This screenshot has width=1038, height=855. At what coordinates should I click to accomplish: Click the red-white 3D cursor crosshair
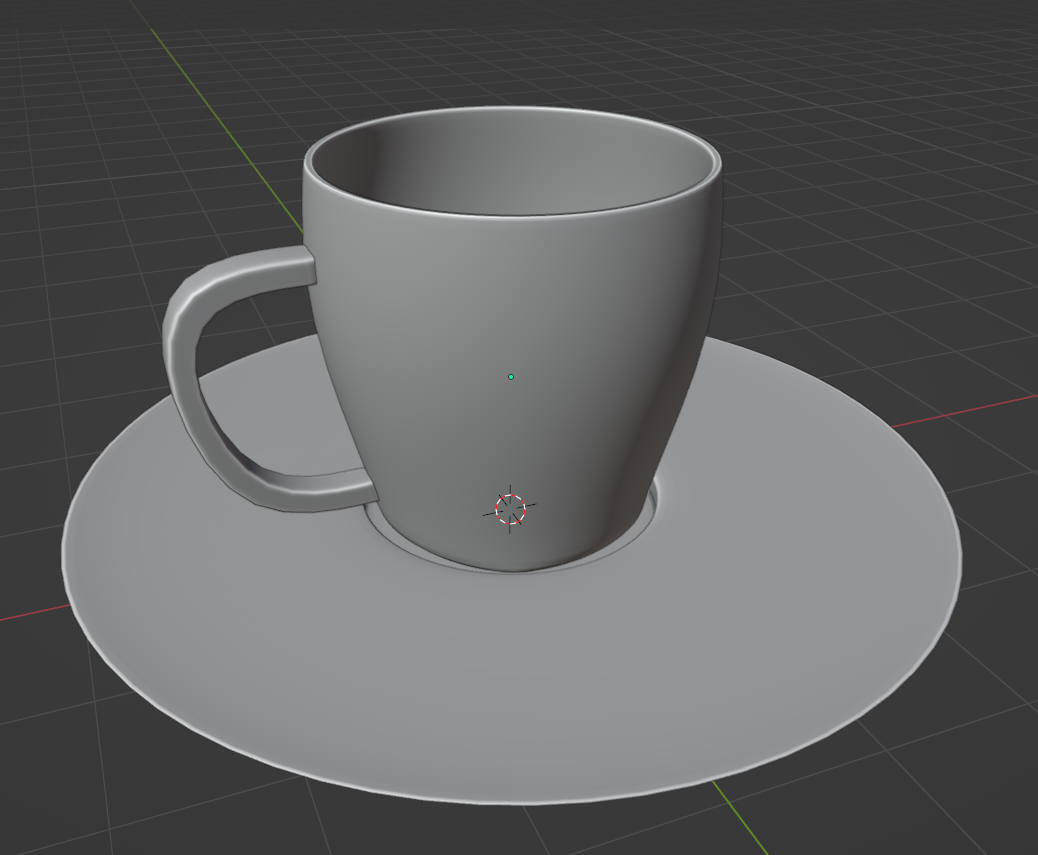tap(510, 509)
